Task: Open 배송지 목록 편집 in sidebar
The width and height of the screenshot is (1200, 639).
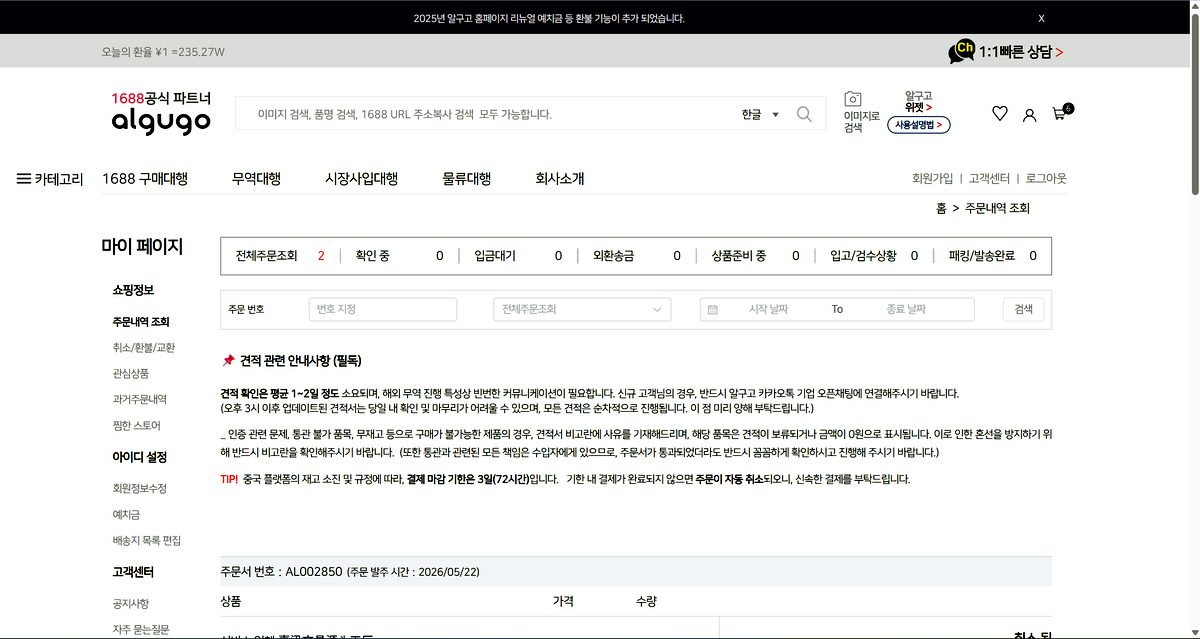Action: (147, 541)
